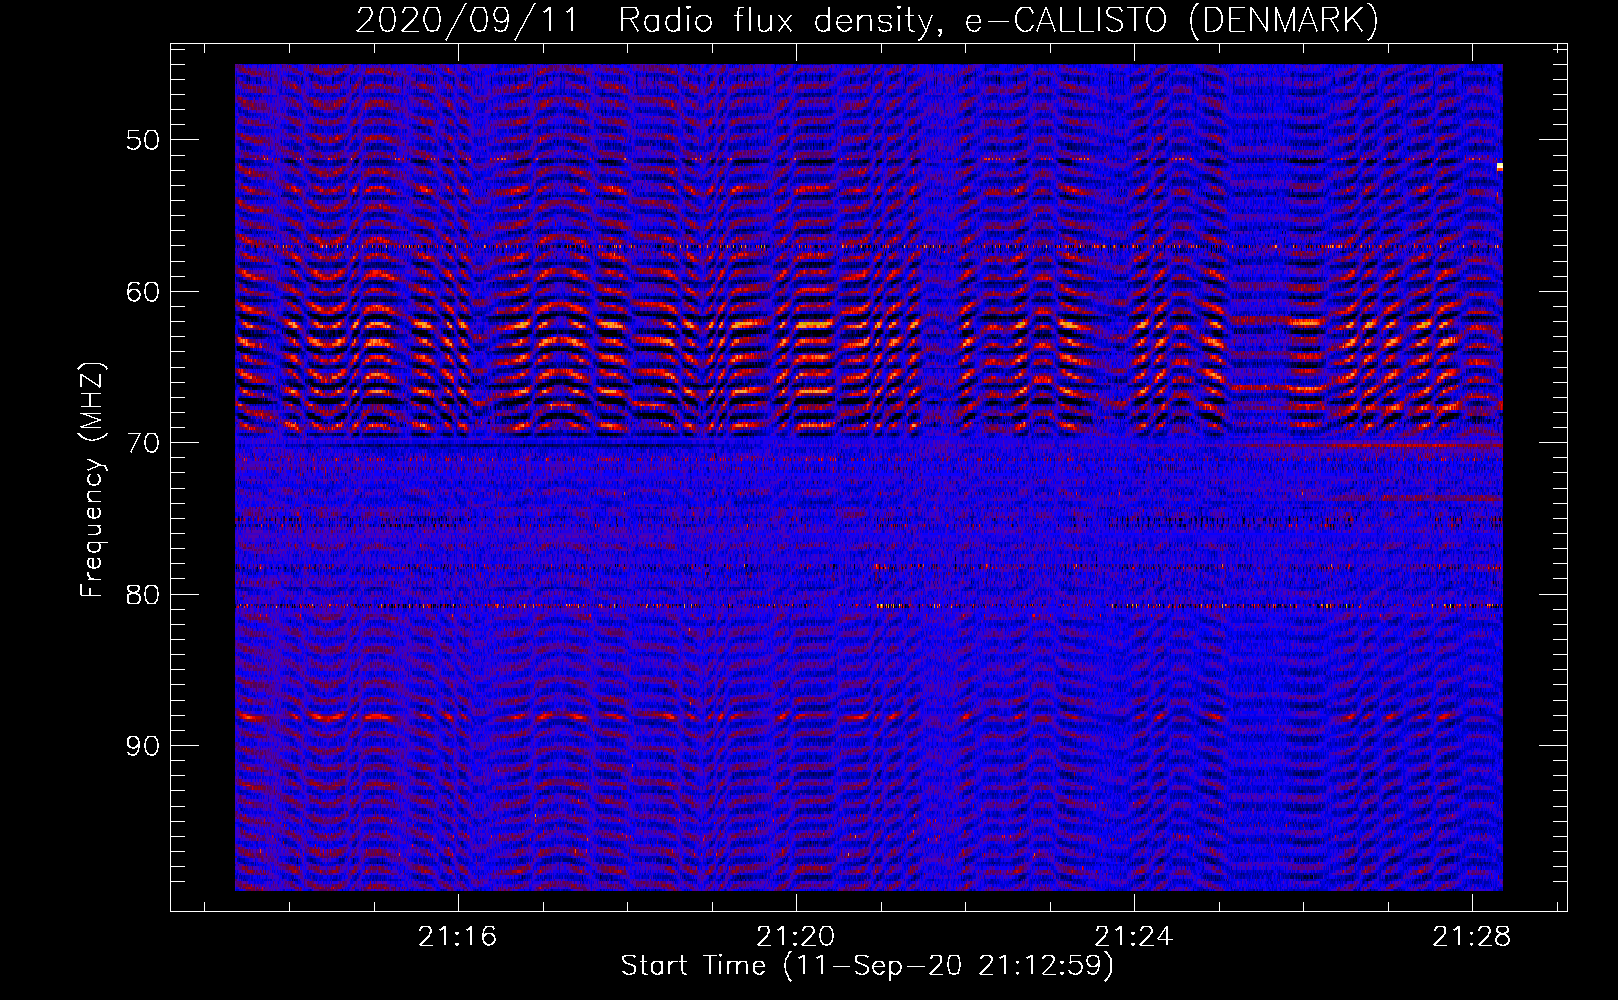1618x1000 pixels.
Task: Click the frequency tick label "60"
Action: coord(143,292)
